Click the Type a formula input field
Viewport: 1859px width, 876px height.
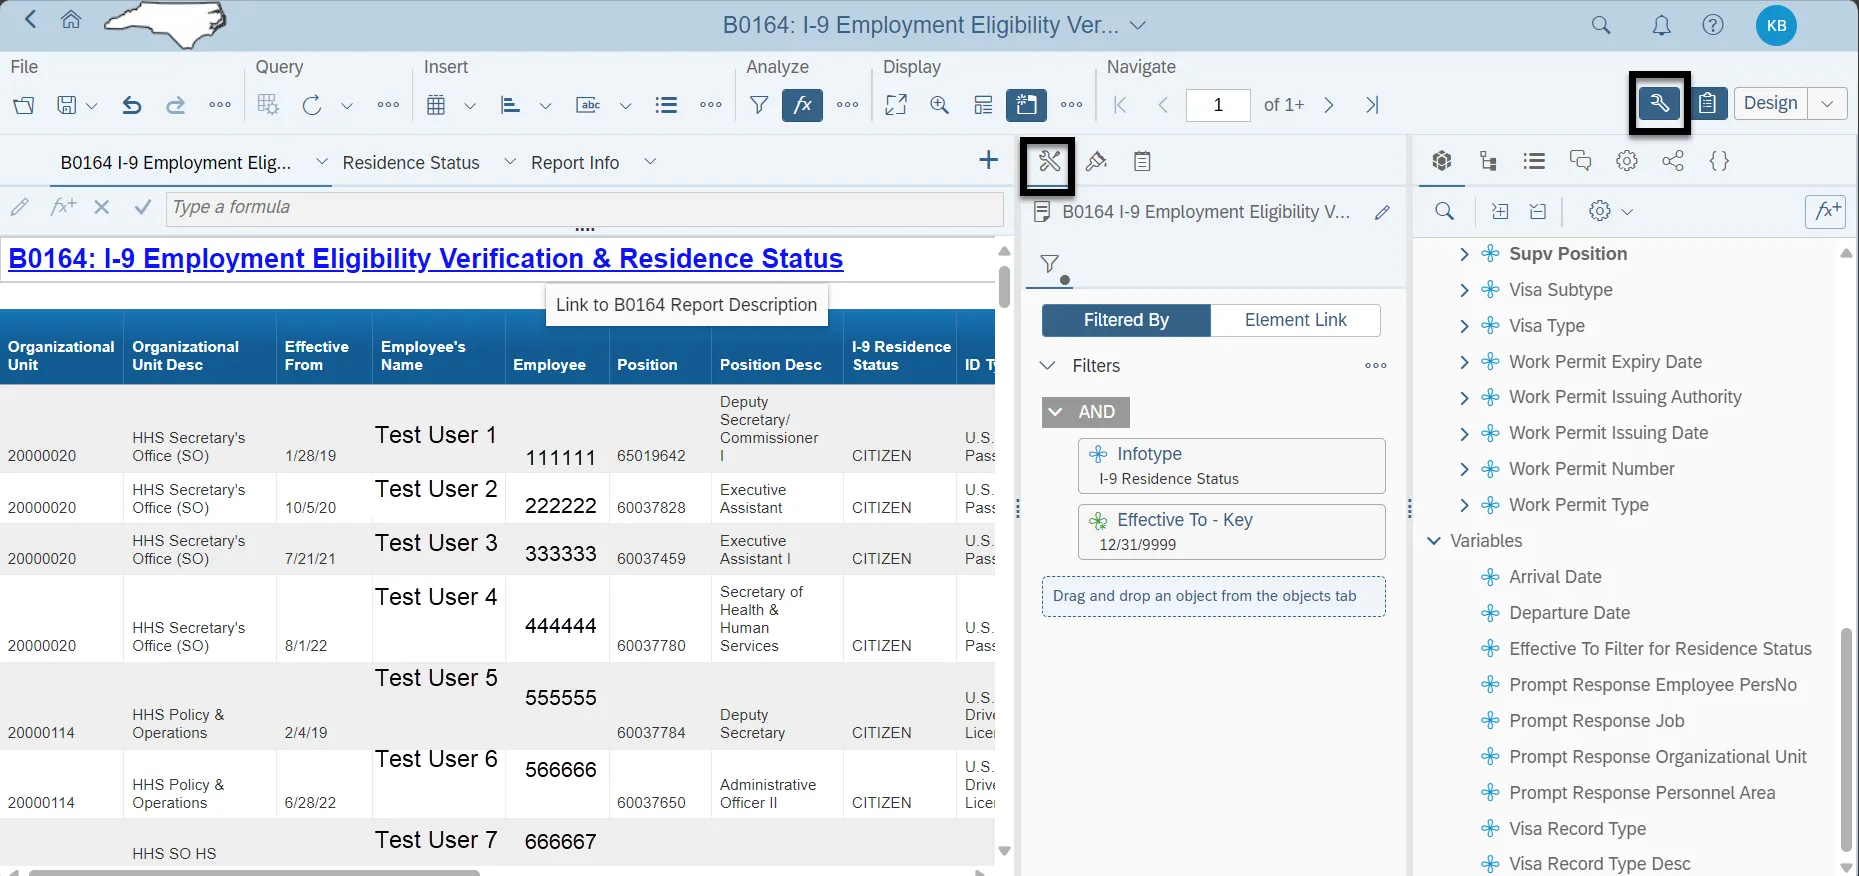coord(584,208)
